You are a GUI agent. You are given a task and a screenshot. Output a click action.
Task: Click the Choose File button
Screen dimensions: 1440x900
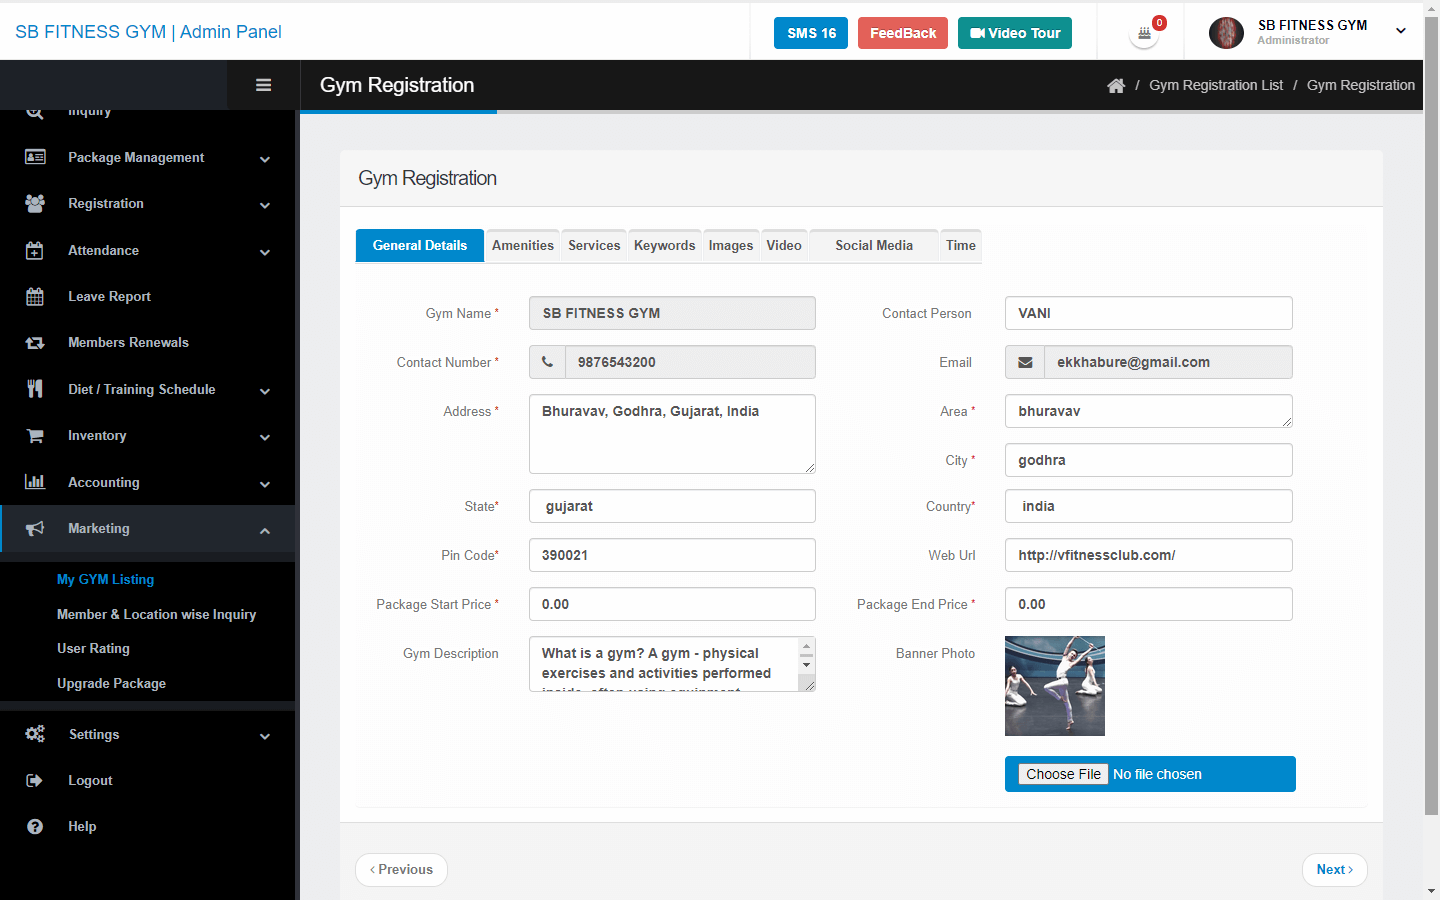(x=1063, y=774)
